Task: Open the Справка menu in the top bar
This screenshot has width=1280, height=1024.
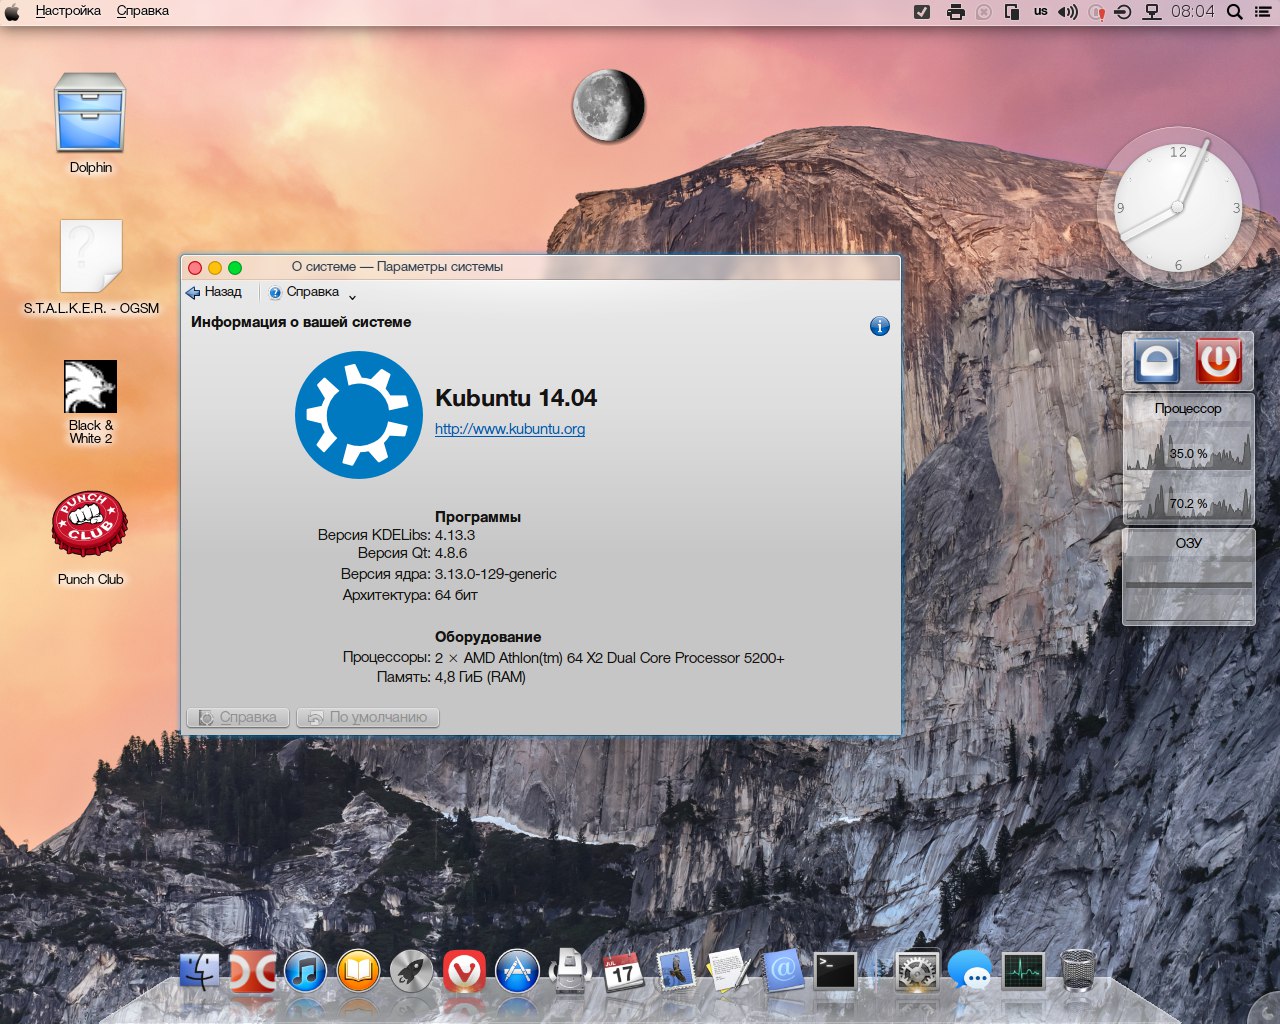Action: pos(143,11)
